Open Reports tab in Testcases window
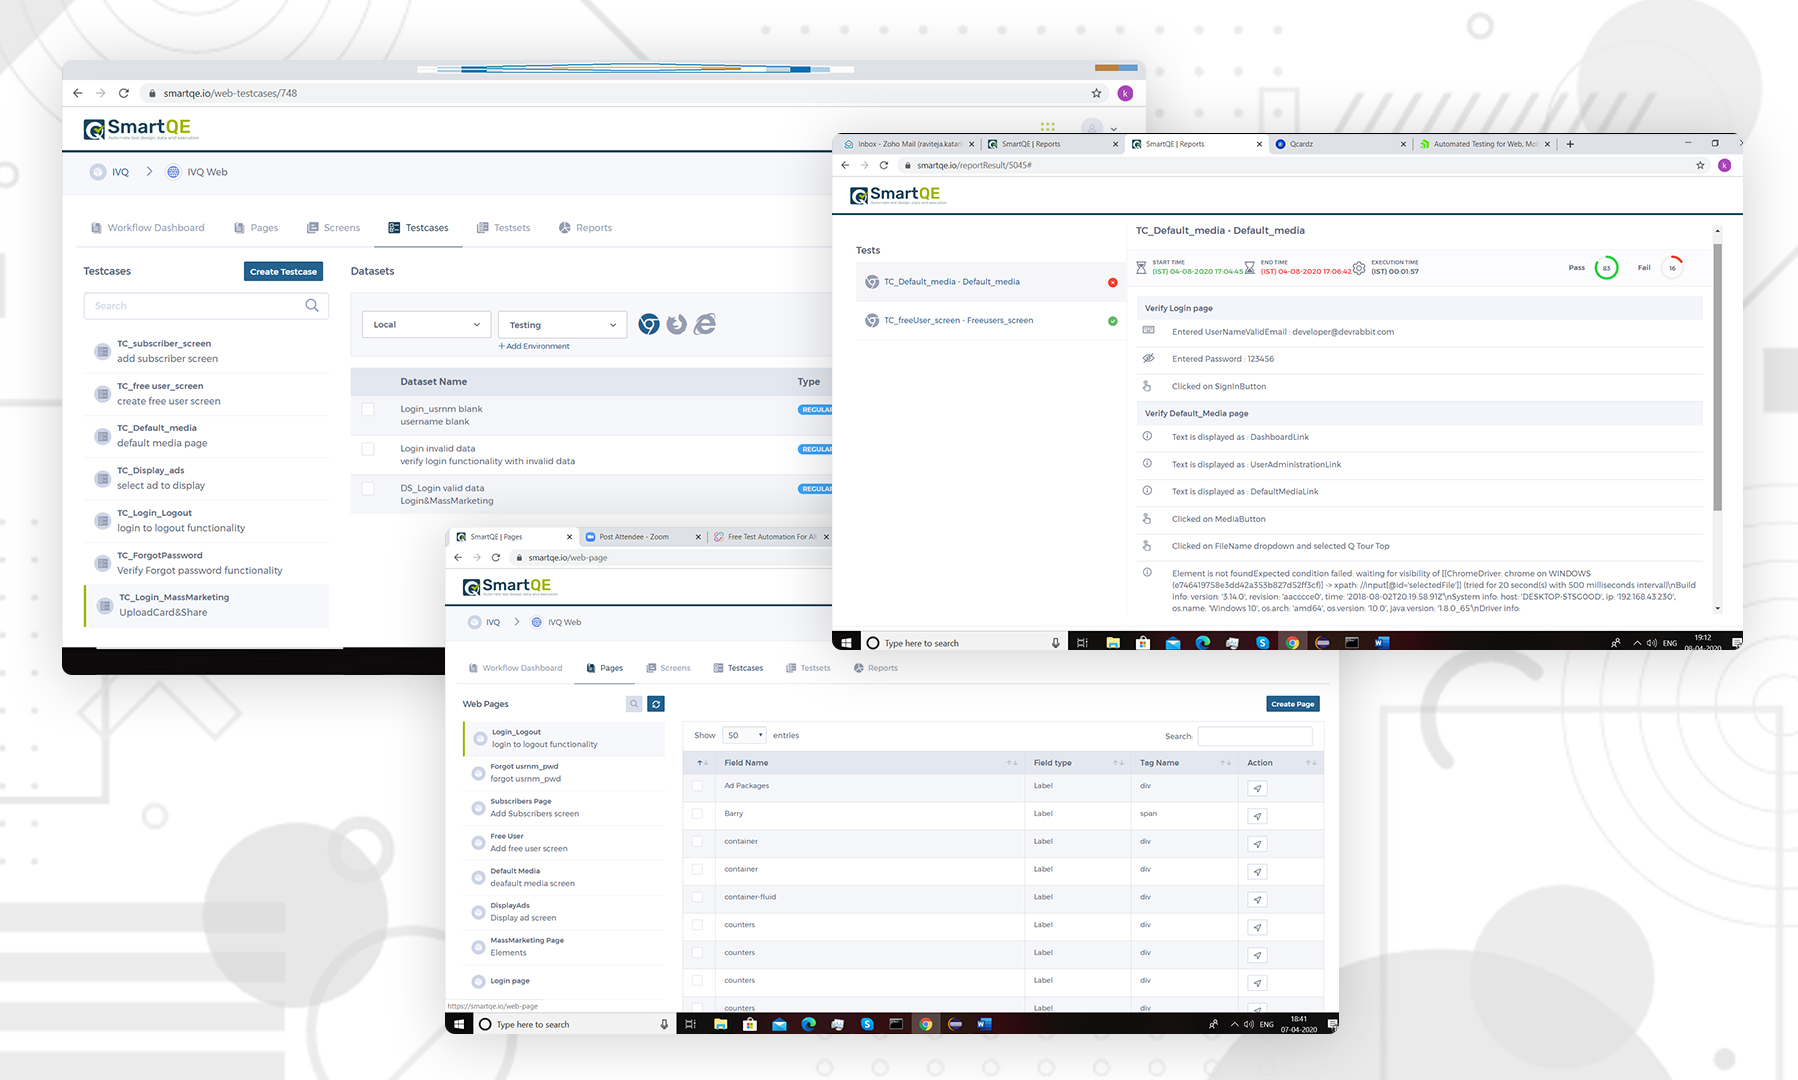 click(x=586, y=228)
